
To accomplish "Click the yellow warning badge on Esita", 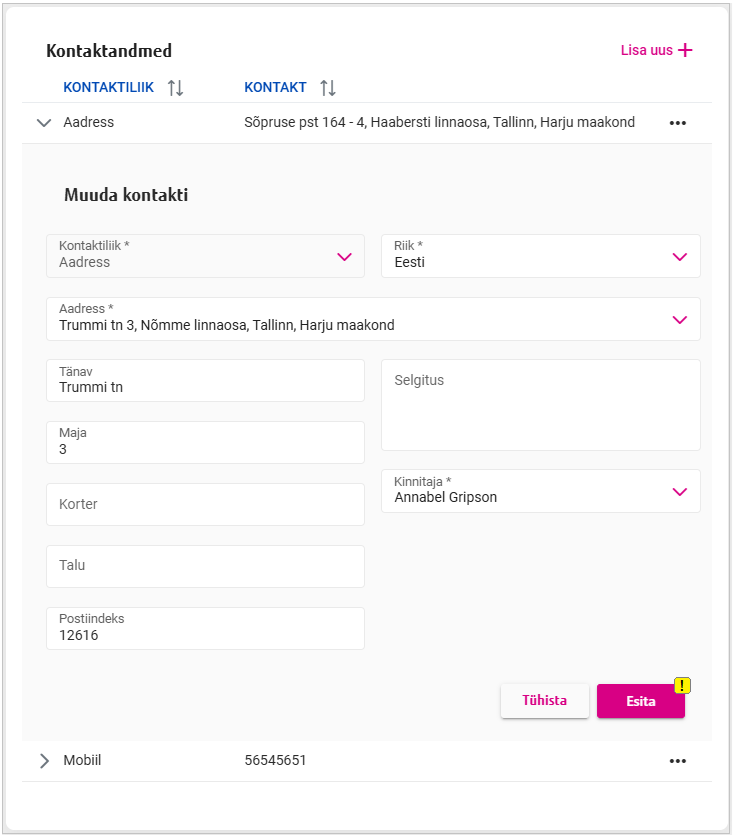I will coord(682,685).
